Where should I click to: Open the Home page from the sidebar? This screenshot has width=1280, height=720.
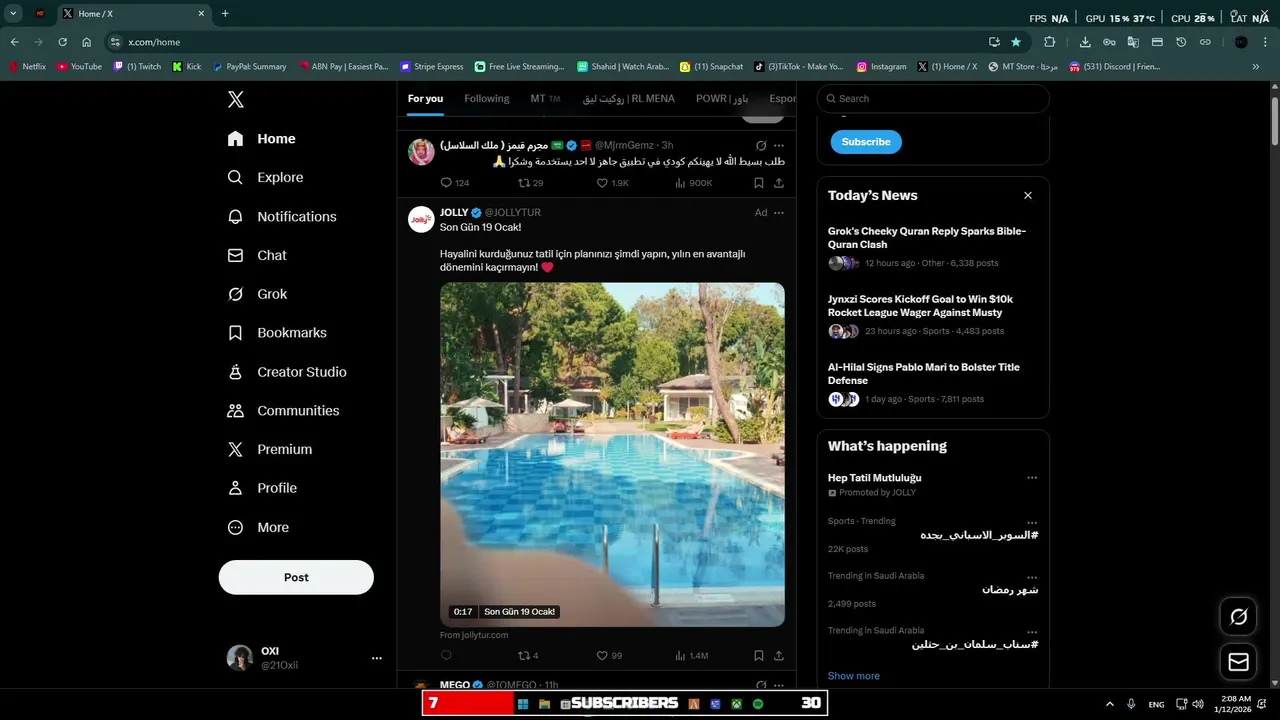click(261, 139)
